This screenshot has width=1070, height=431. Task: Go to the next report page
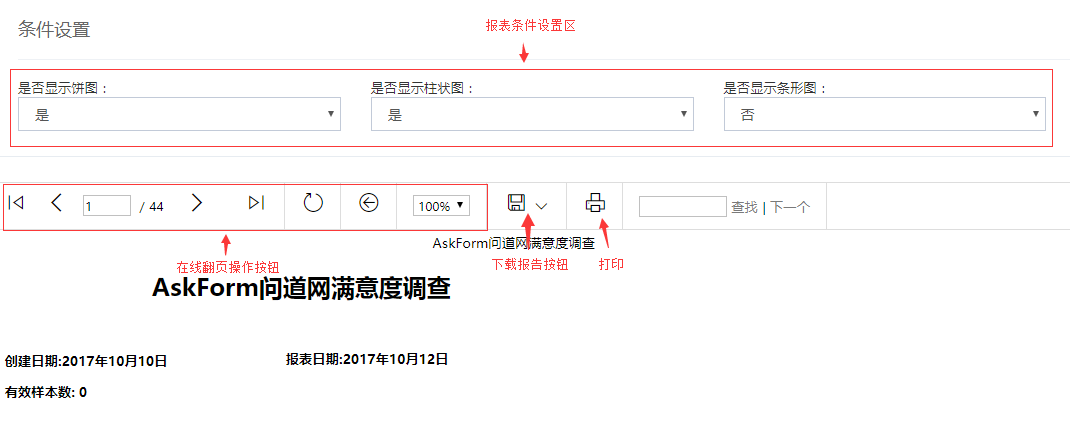pyautogui.click(x=197, y=203)
